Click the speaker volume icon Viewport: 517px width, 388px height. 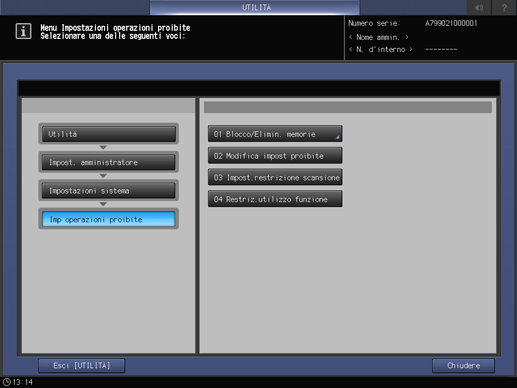pyautogui.click(x=479, y=8)
